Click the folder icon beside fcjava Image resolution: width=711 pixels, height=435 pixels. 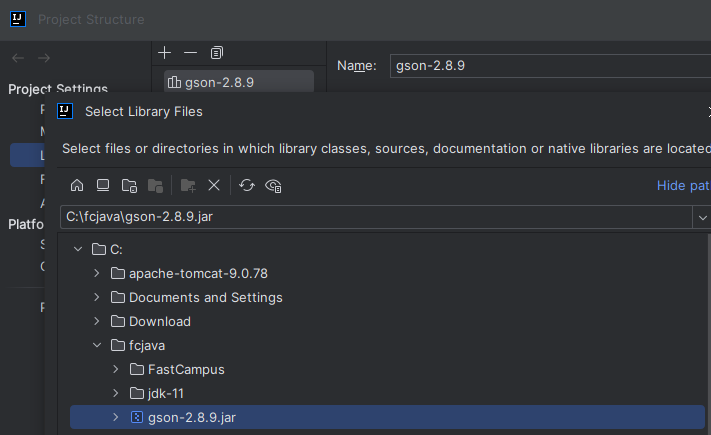coord(118,345)
